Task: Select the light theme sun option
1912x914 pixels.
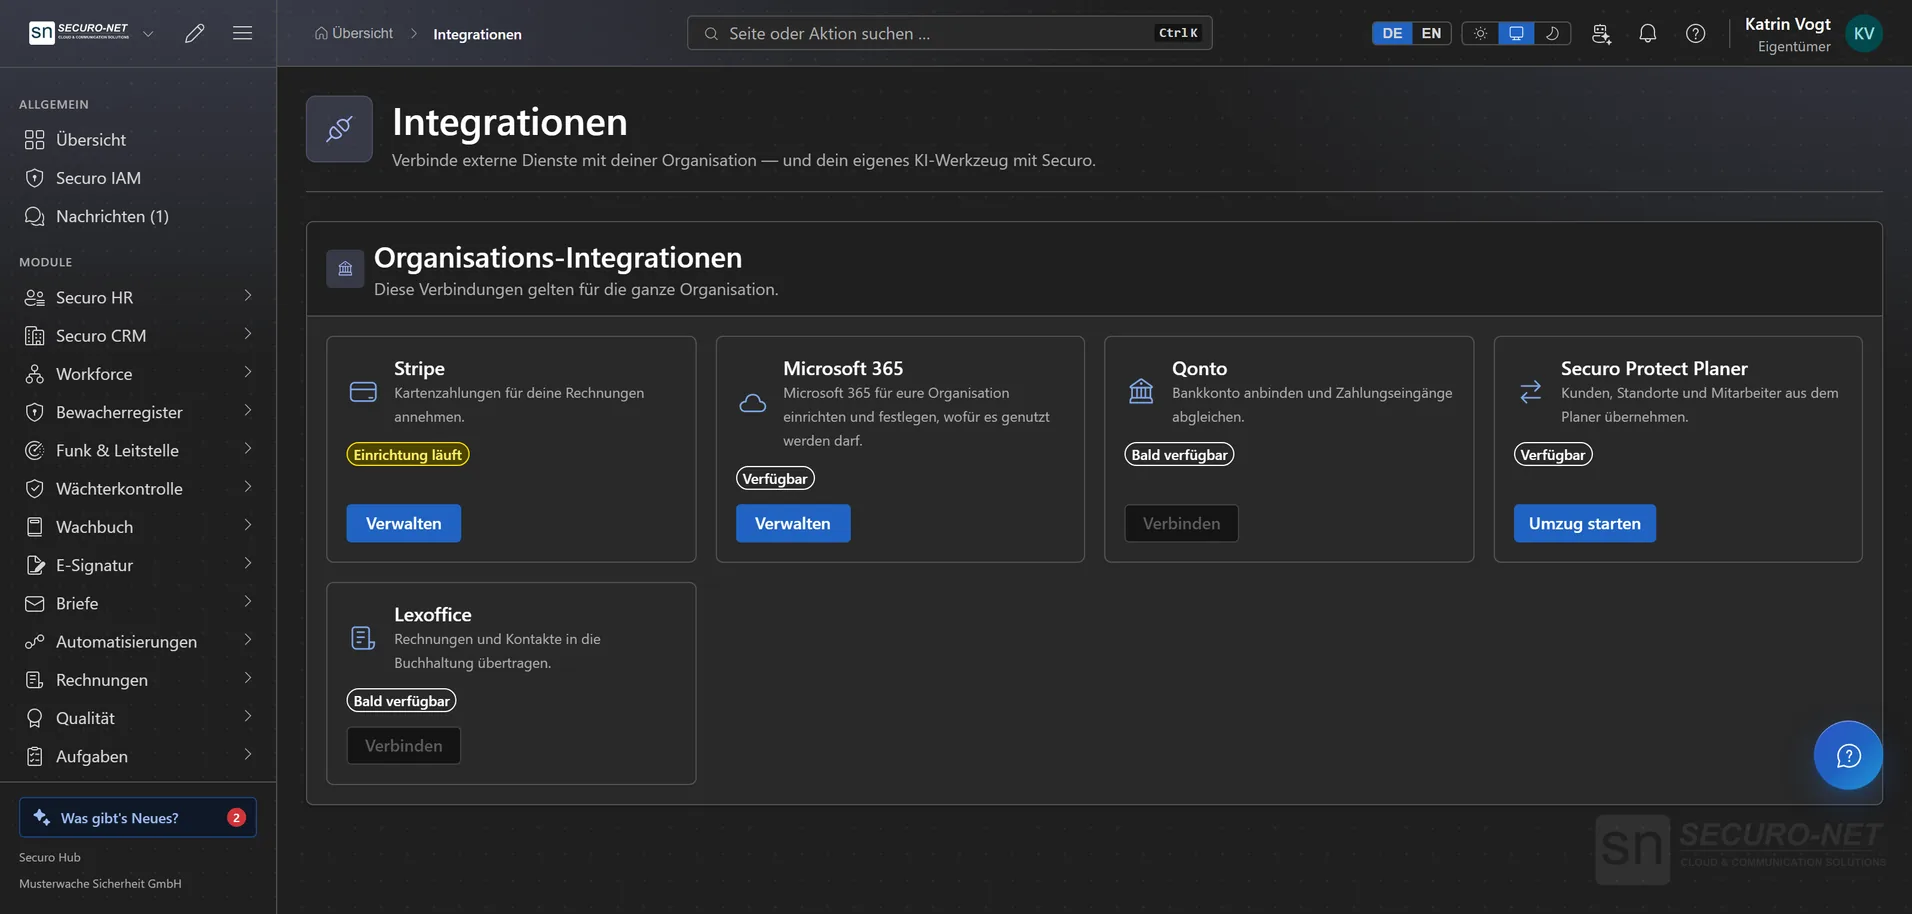Action: [1480, 33]
